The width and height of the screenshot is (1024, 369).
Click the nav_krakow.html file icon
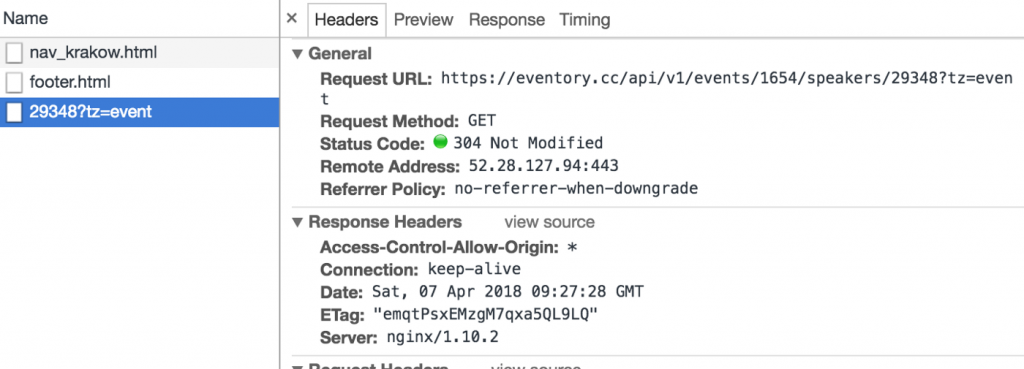[14, 53]
